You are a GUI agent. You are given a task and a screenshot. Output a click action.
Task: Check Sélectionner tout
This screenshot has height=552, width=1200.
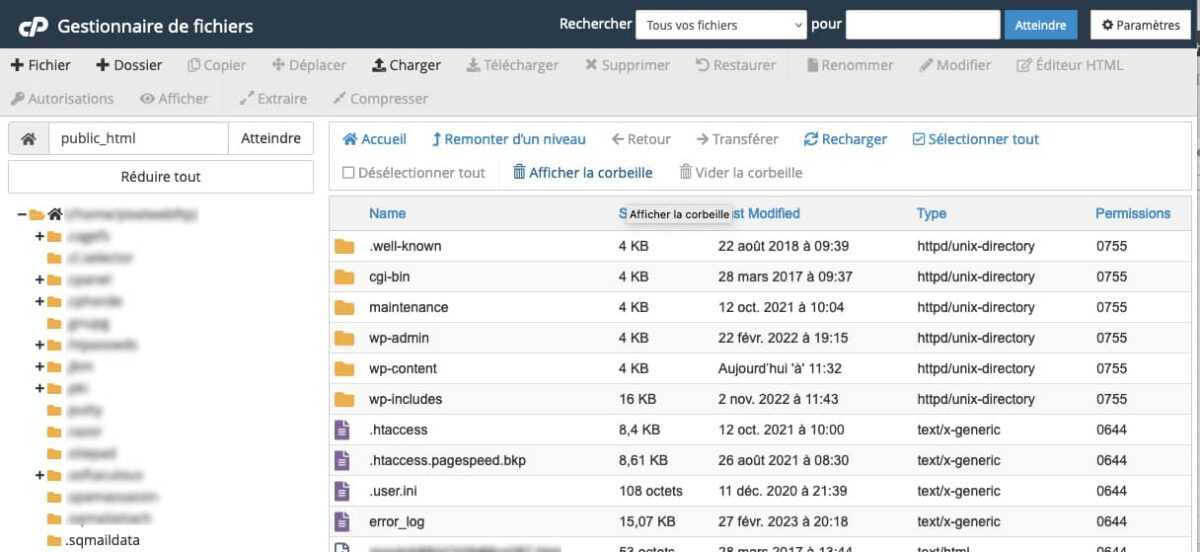pos(976,140)
